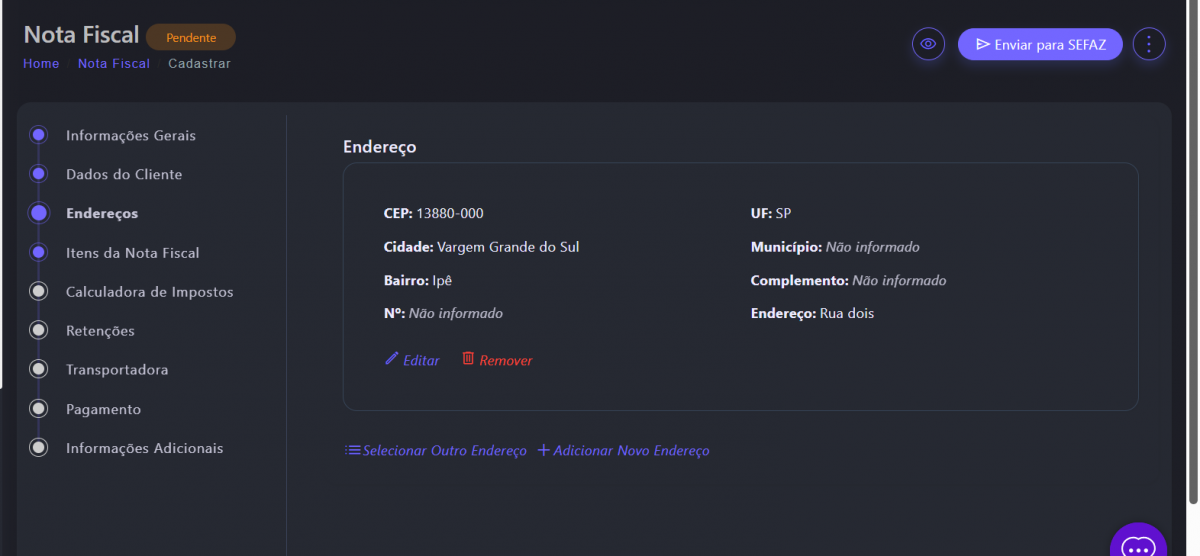Go to the Retenções step
Image resolution: width=1200 pixels, height=556 pixels.
(100, 331)
